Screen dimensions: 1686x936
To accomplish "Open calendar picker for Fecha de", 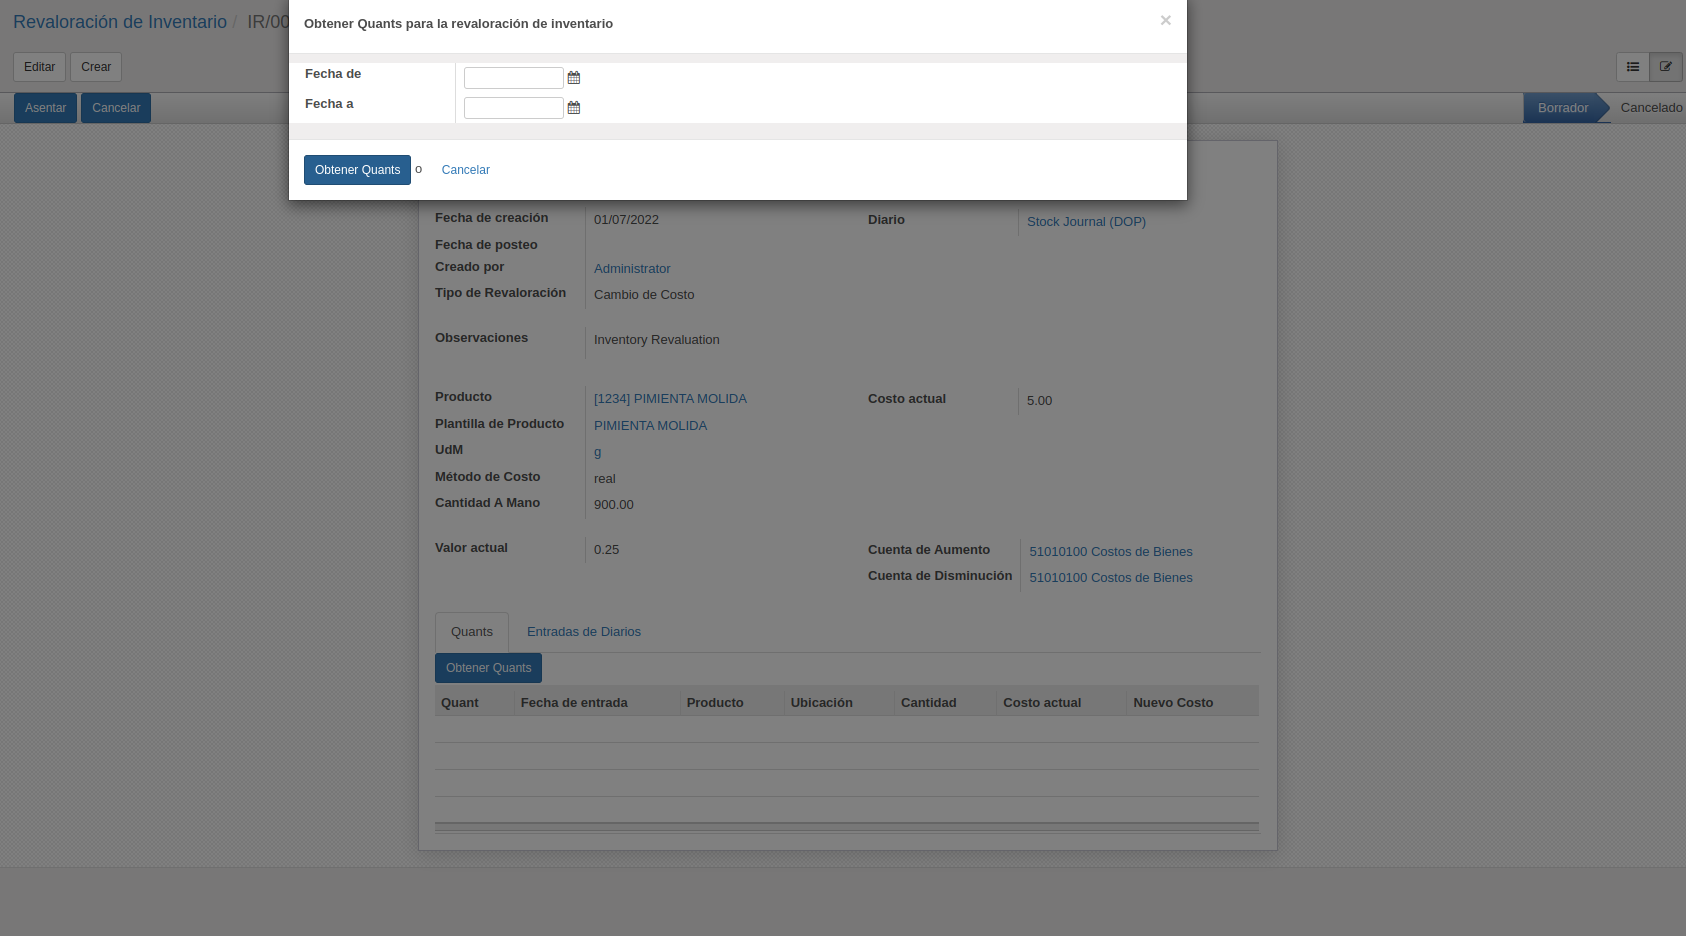I will tap(574, 78).
